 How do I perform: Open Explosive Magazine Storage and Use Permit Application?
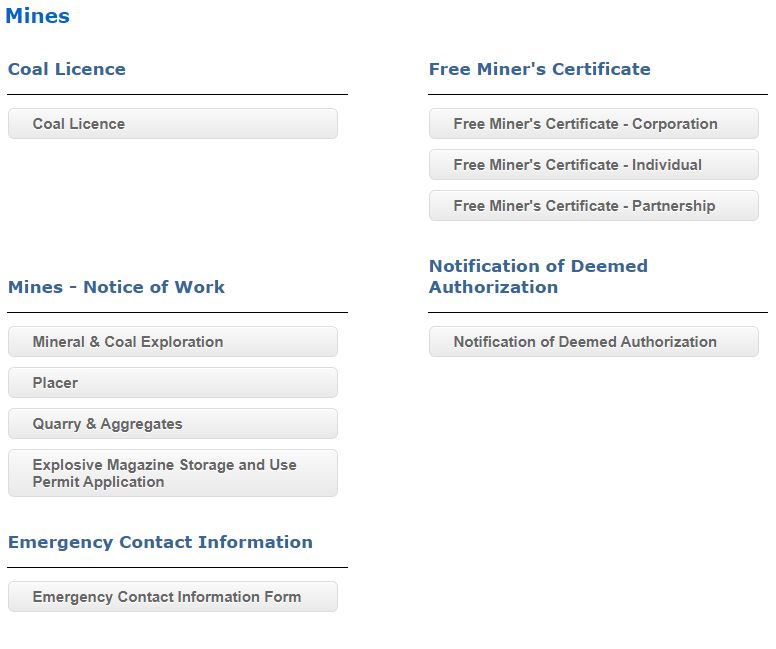pos(173,473)
